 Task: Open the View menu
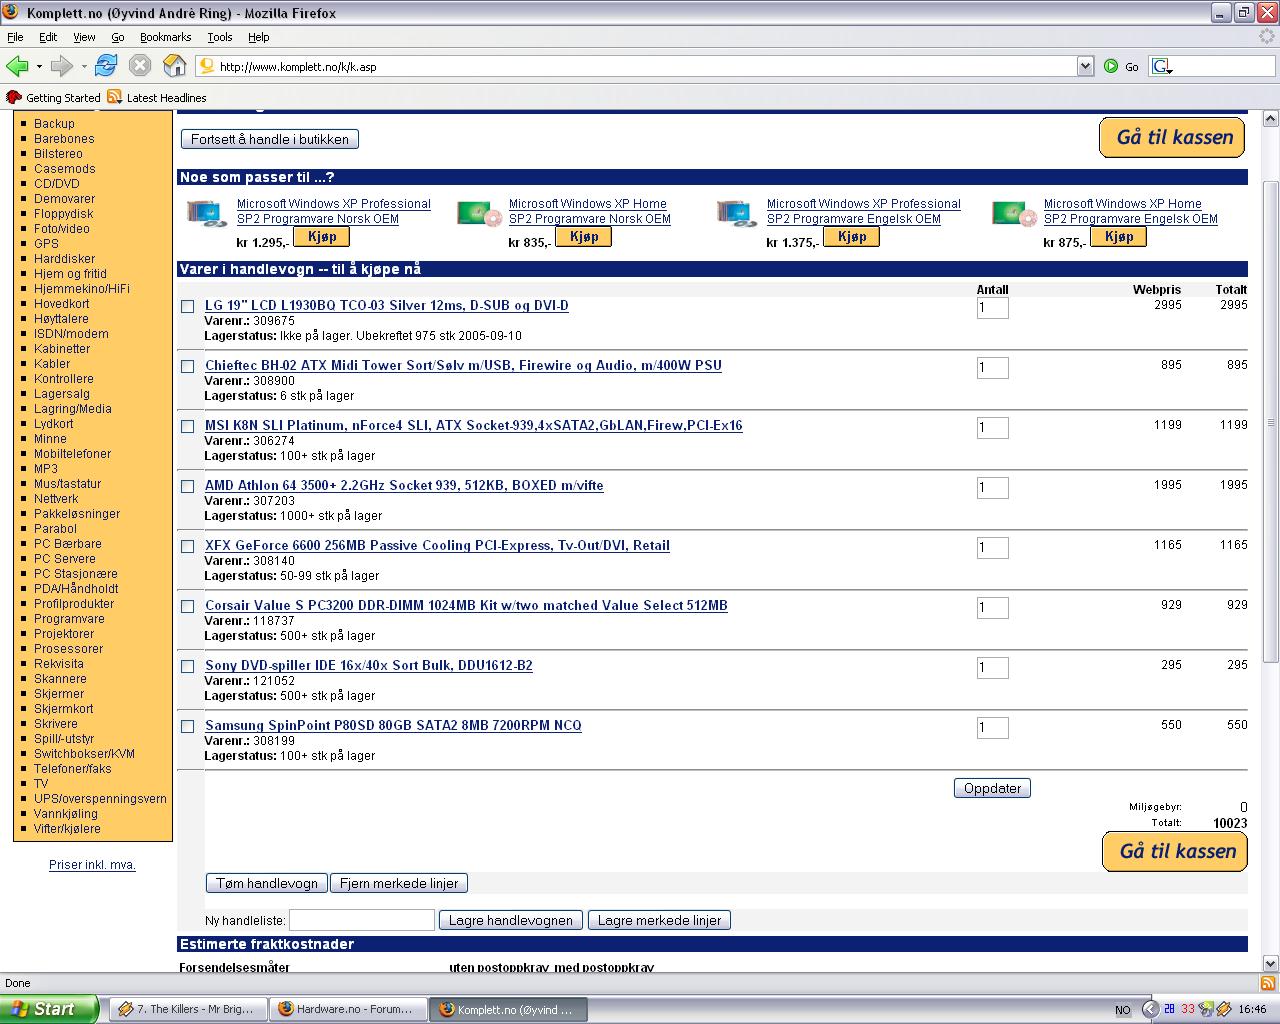[84, 37]
